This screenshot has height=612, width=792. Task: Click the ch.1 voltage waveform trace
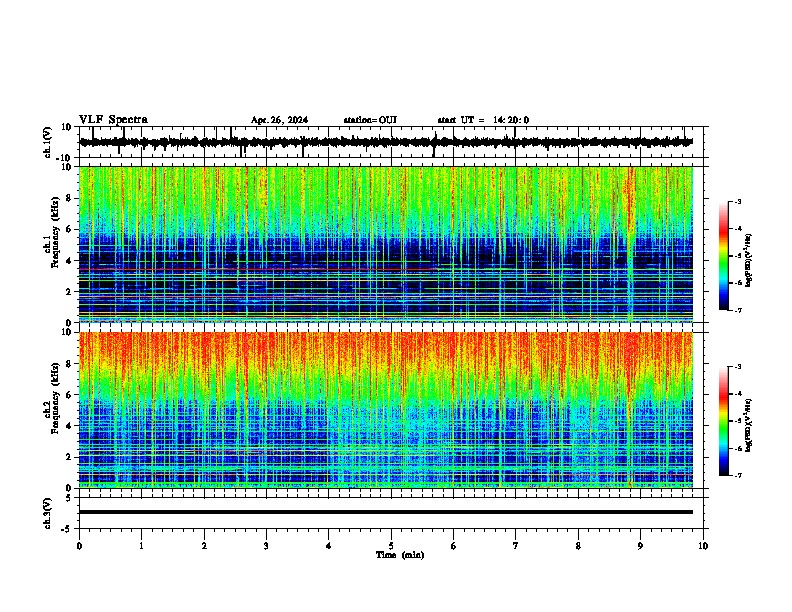pyautogui.click(x=386, y=142)
